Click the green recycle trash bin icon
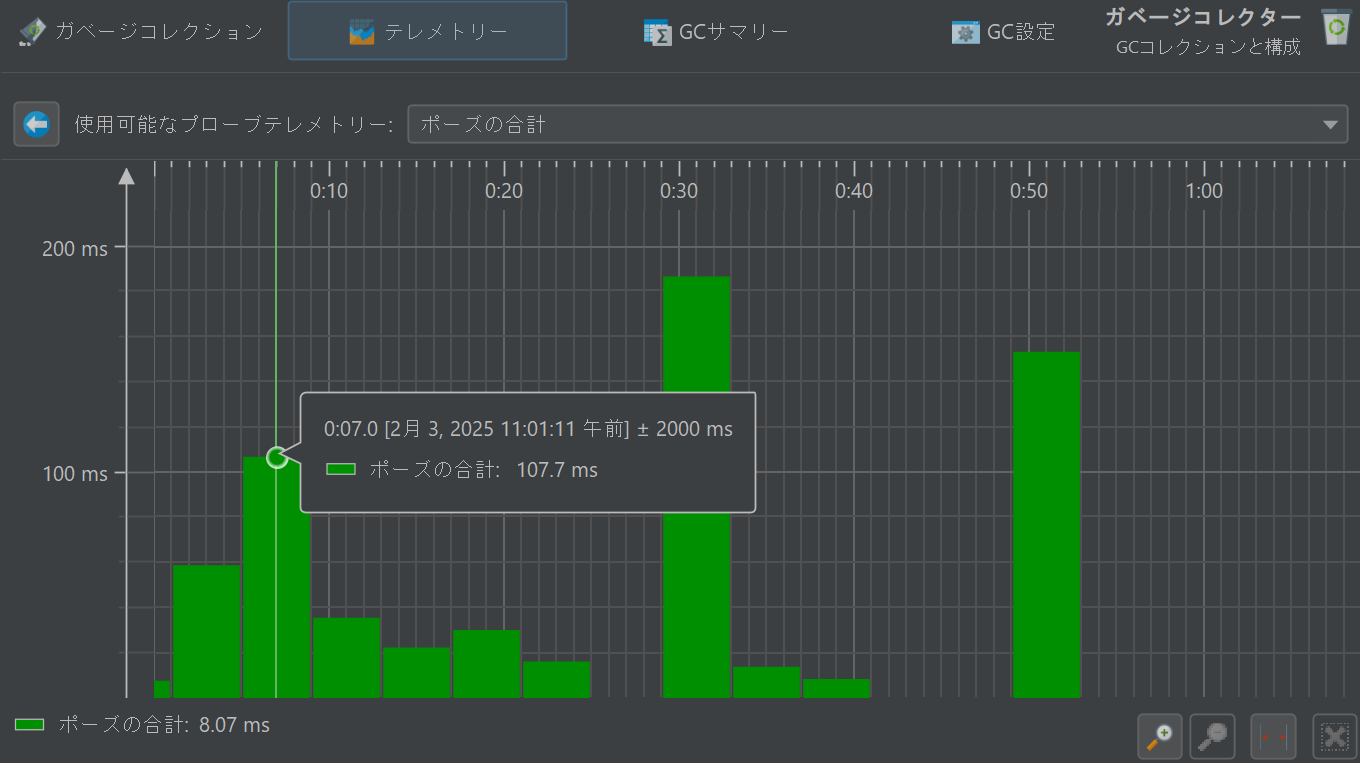This screenshot has height=763, width=1360. 1335,27
